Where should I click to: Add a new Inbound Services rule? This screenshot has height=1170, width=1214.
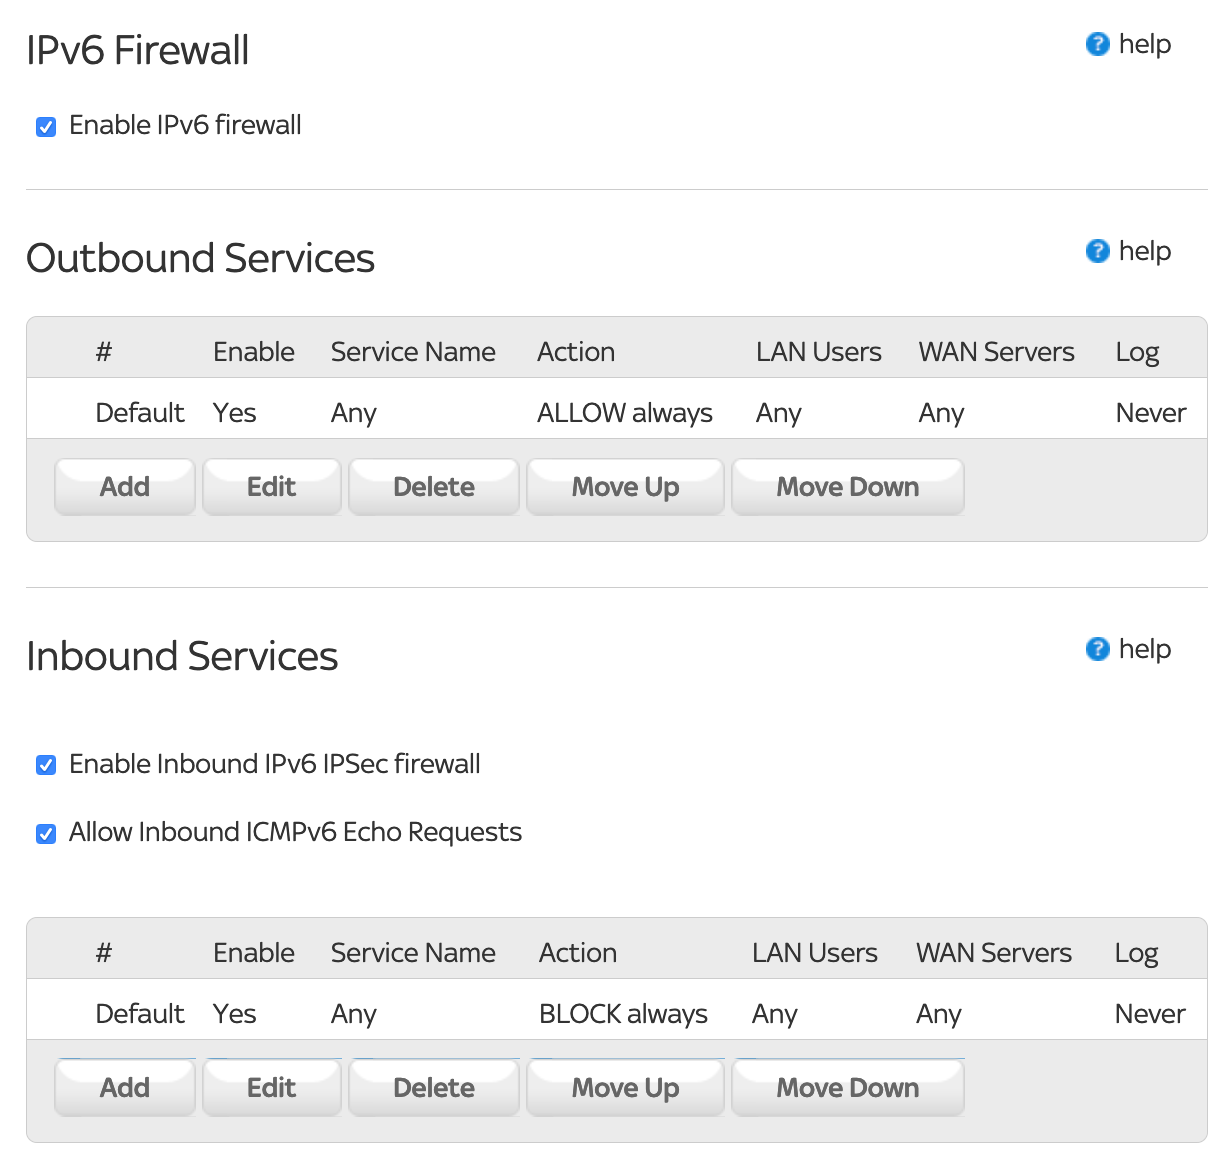point(124,1088)
